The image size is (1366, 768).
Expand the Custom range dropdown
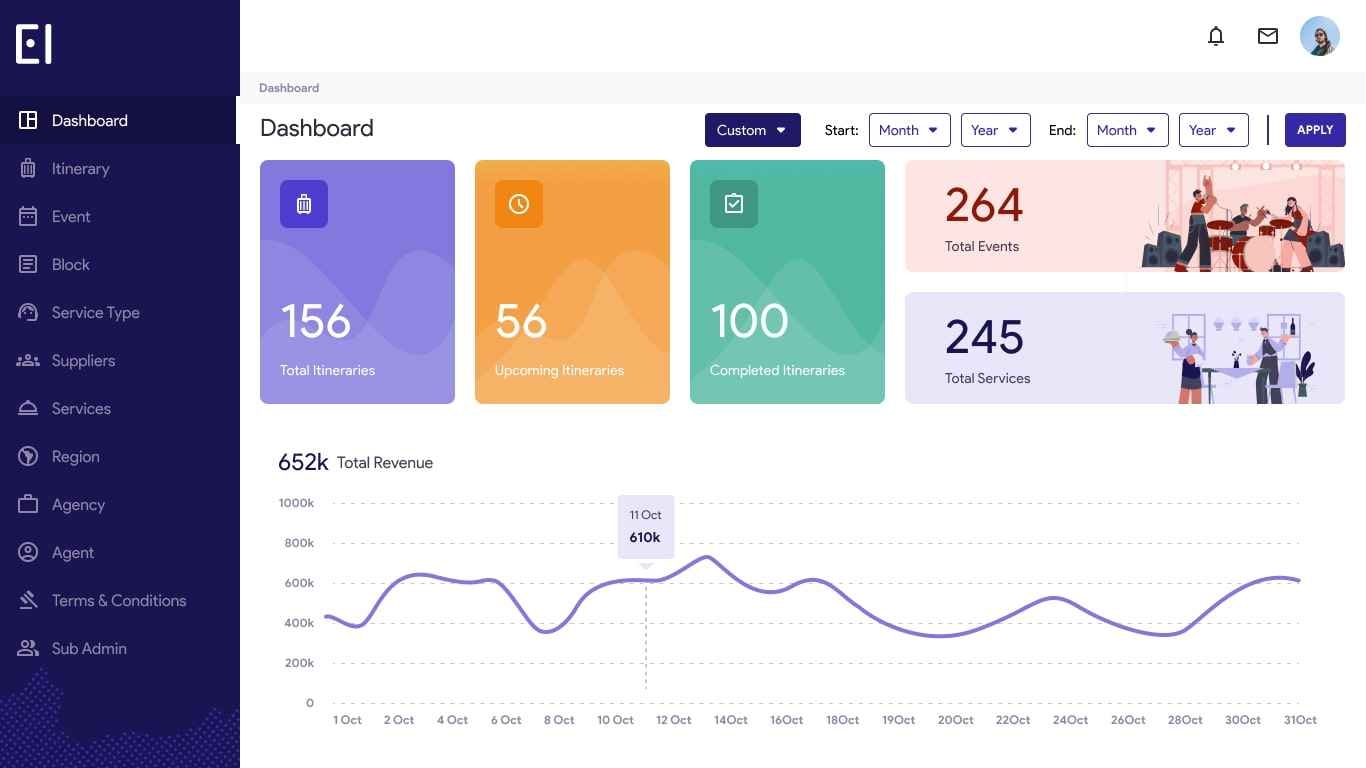753,130
